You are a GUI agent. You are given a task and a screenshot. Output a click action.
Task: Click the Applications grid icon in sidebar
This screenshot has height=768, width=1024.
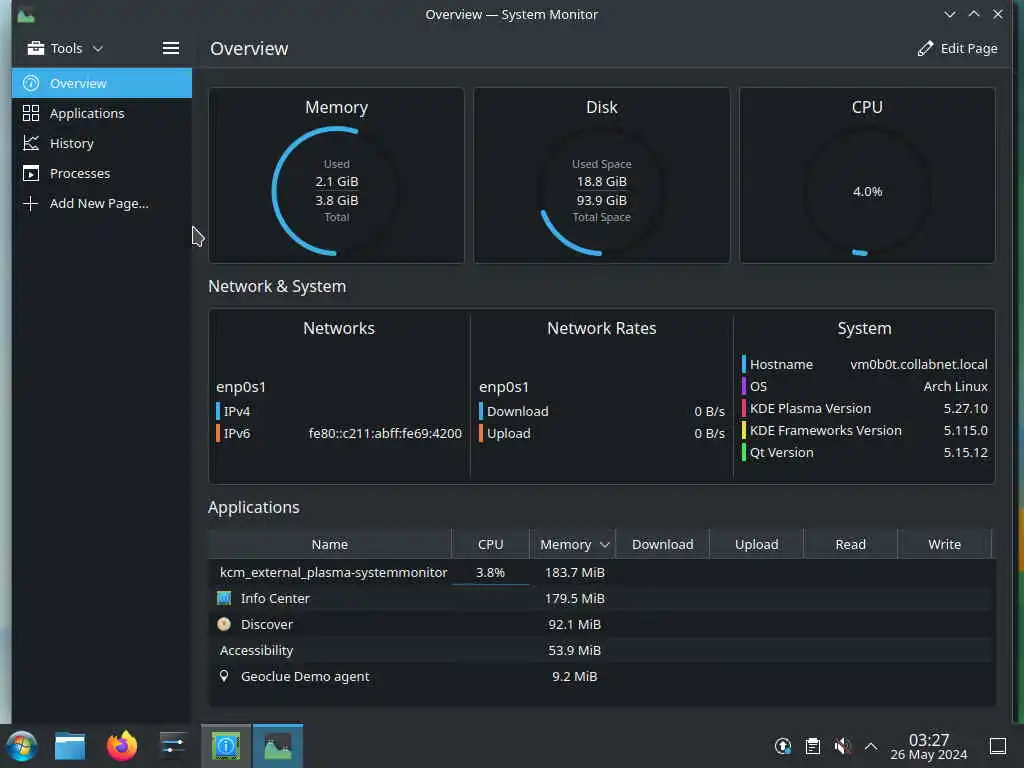click(31, 113)
